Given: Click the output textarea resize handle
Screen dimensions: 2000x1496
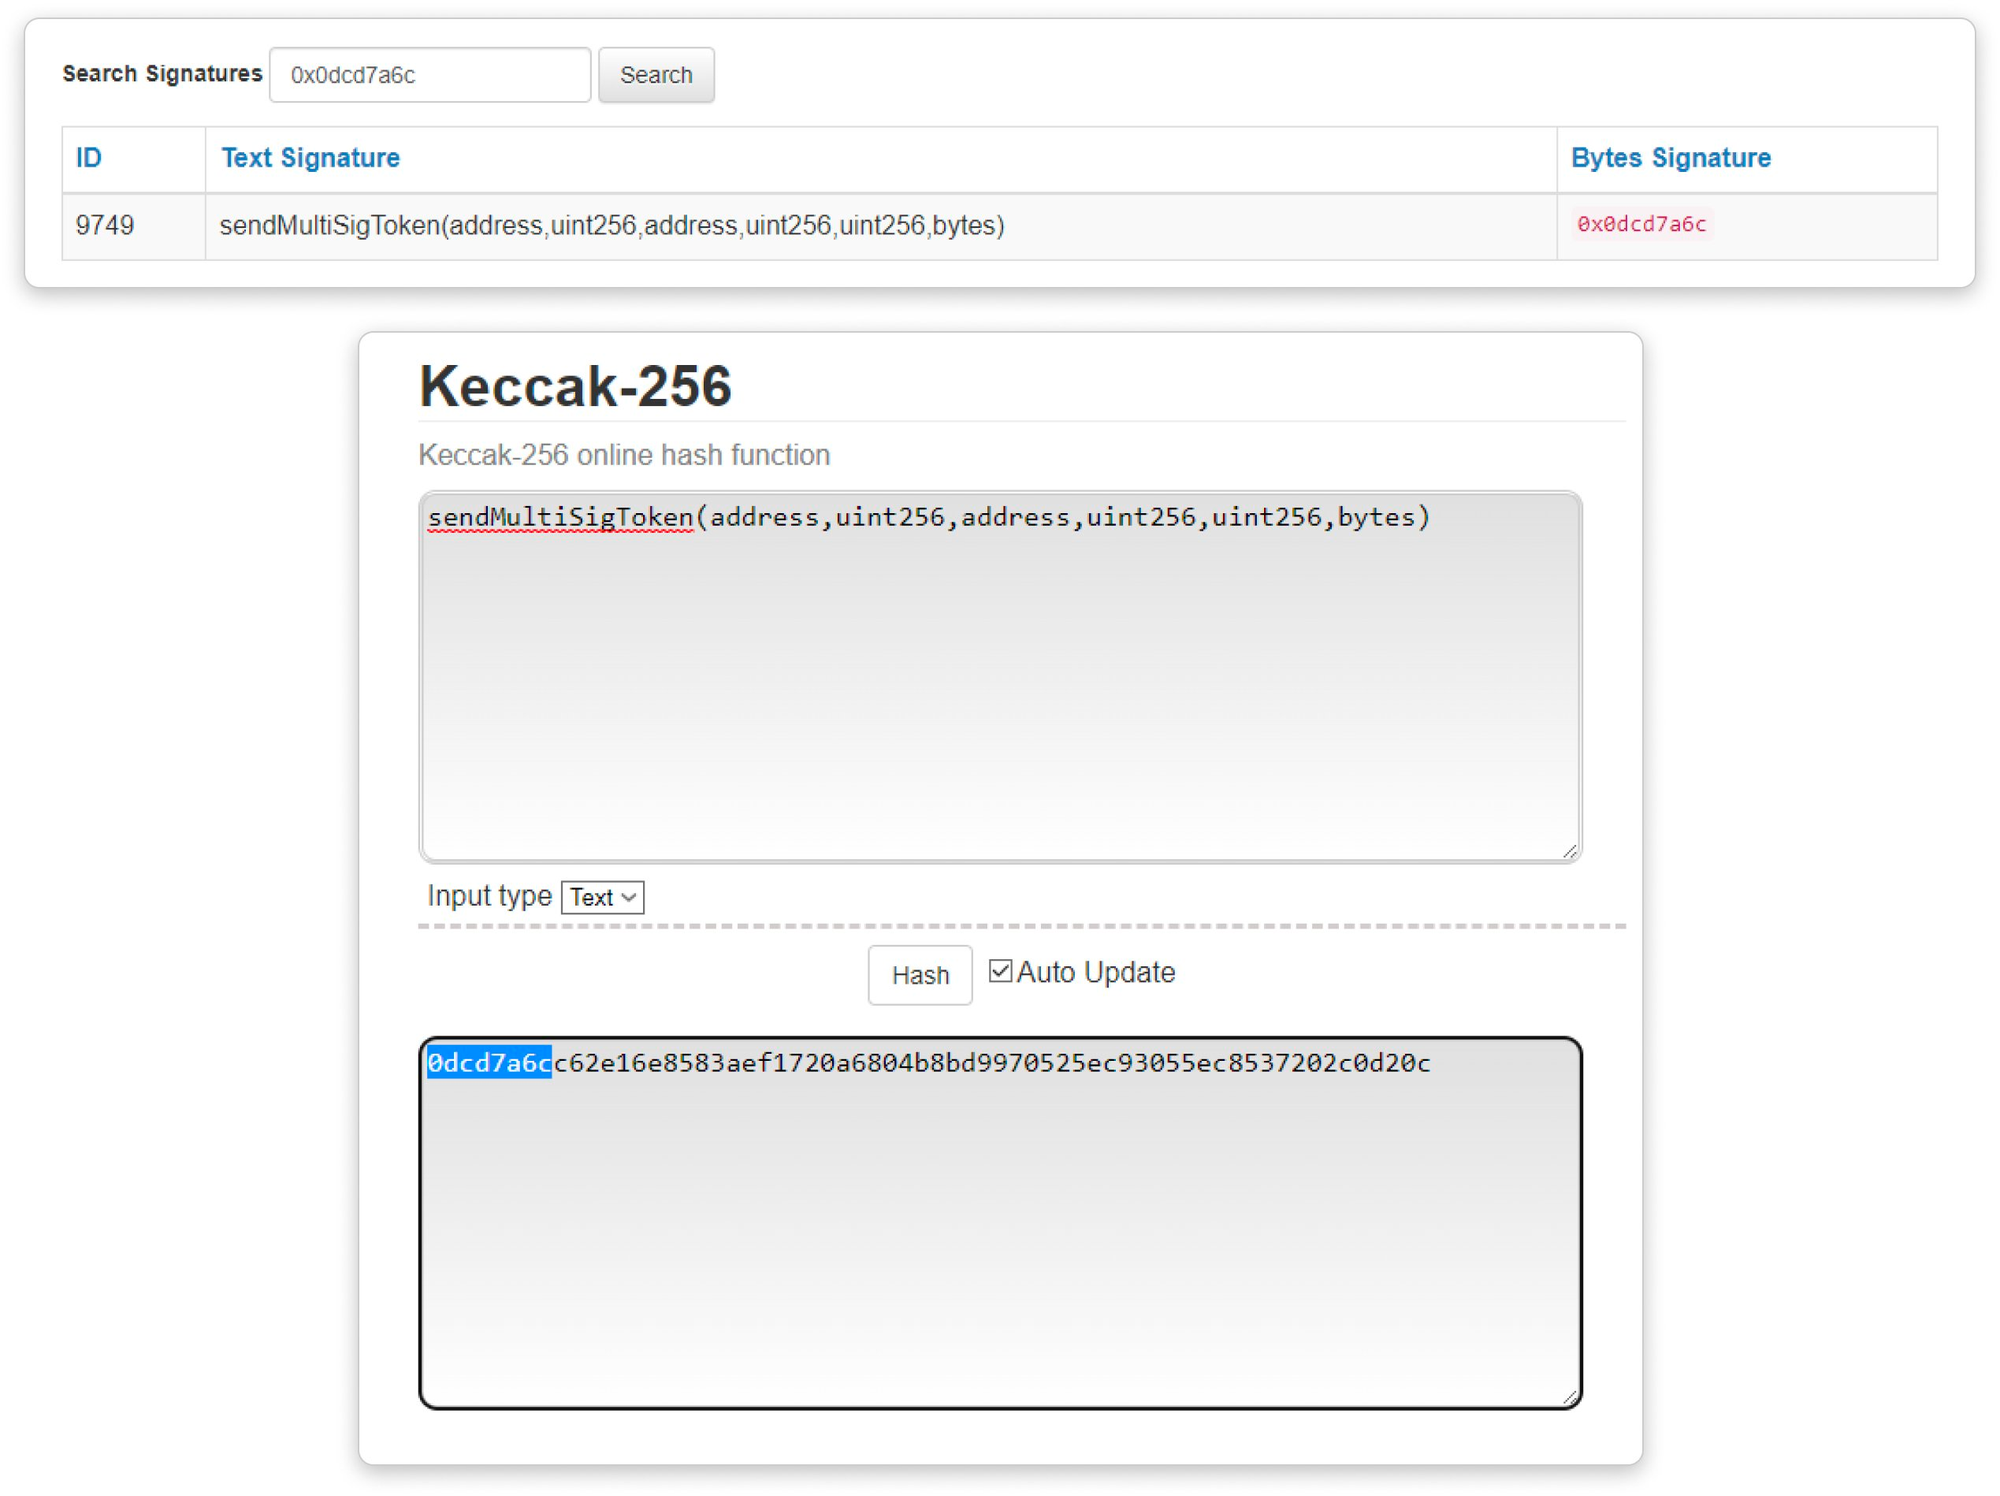Looking at the screenshot, I should [x=1569, y=1397].
